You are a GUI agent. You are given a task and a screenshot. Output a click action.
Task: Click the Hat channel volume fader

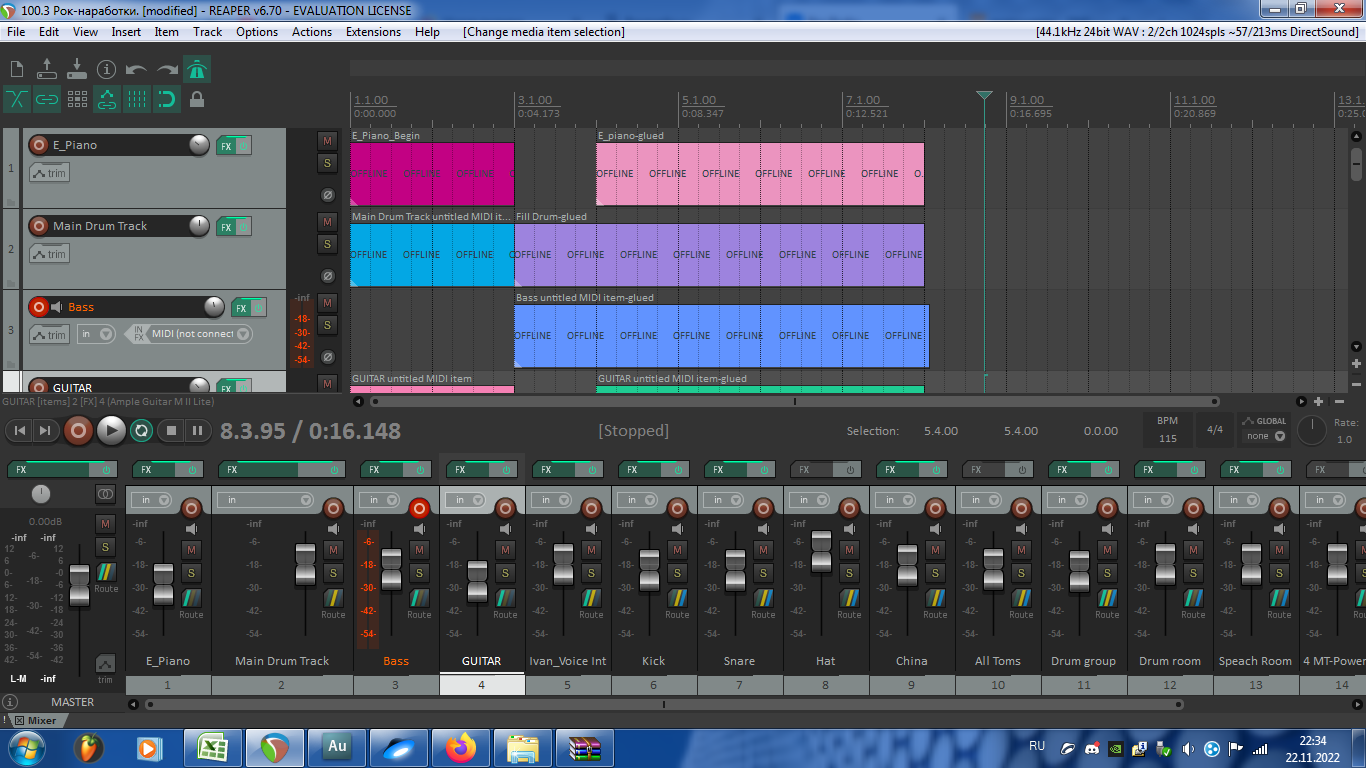[821, 551]
